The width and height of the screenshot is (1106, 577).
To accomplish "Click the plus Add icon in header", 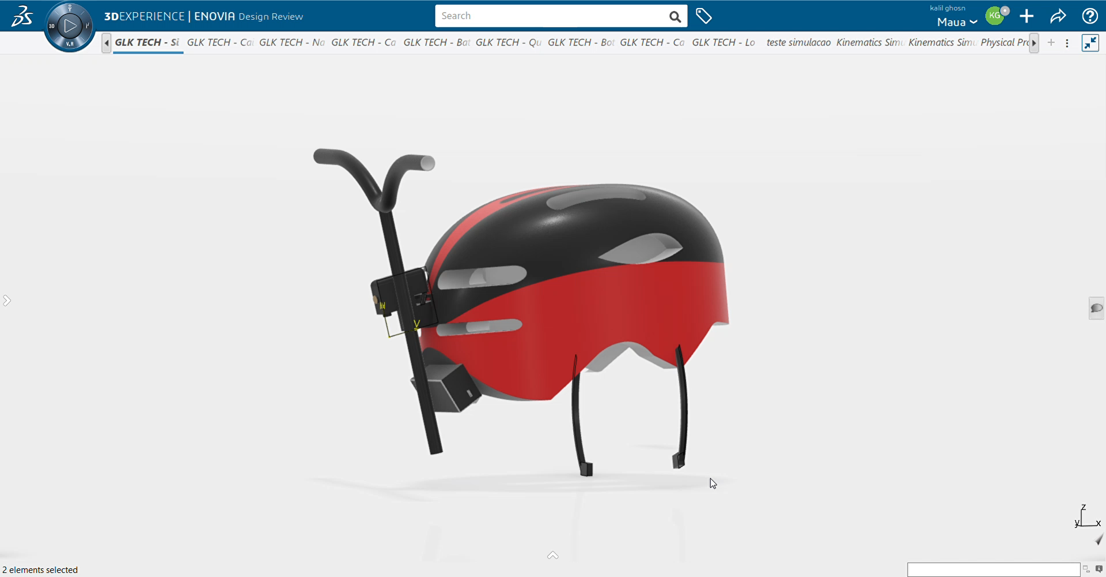I will click(x=1026, y=16).
